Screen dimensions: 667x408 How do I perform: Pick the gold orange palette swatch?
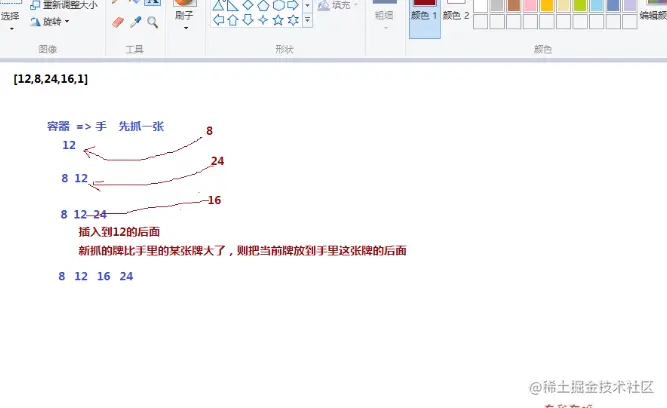(x=547, y=5)
